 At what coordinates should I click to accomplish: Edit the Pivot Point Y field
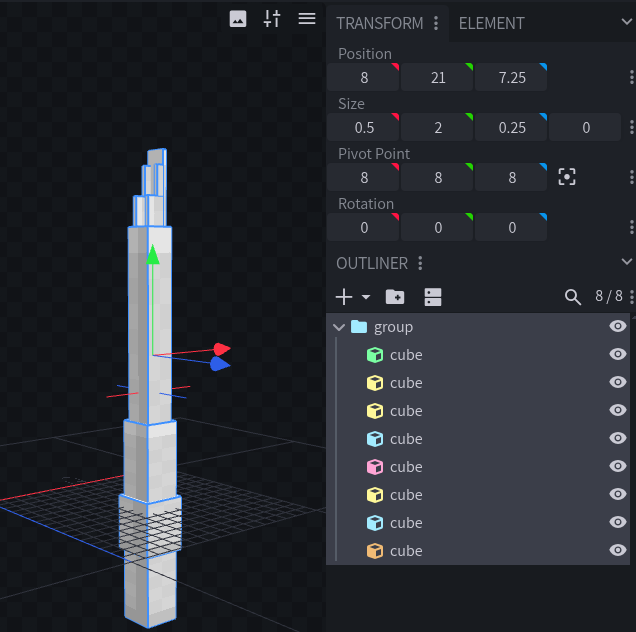[437, 177]
